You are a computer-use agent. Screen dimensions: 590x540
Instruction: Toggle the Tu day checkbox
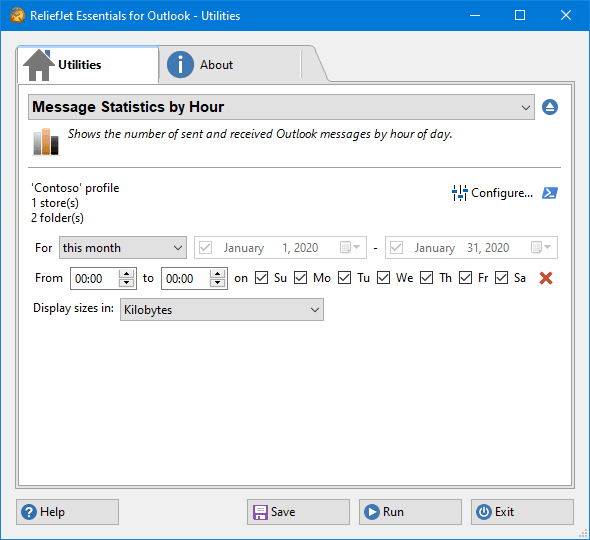(x=344, y=278)
